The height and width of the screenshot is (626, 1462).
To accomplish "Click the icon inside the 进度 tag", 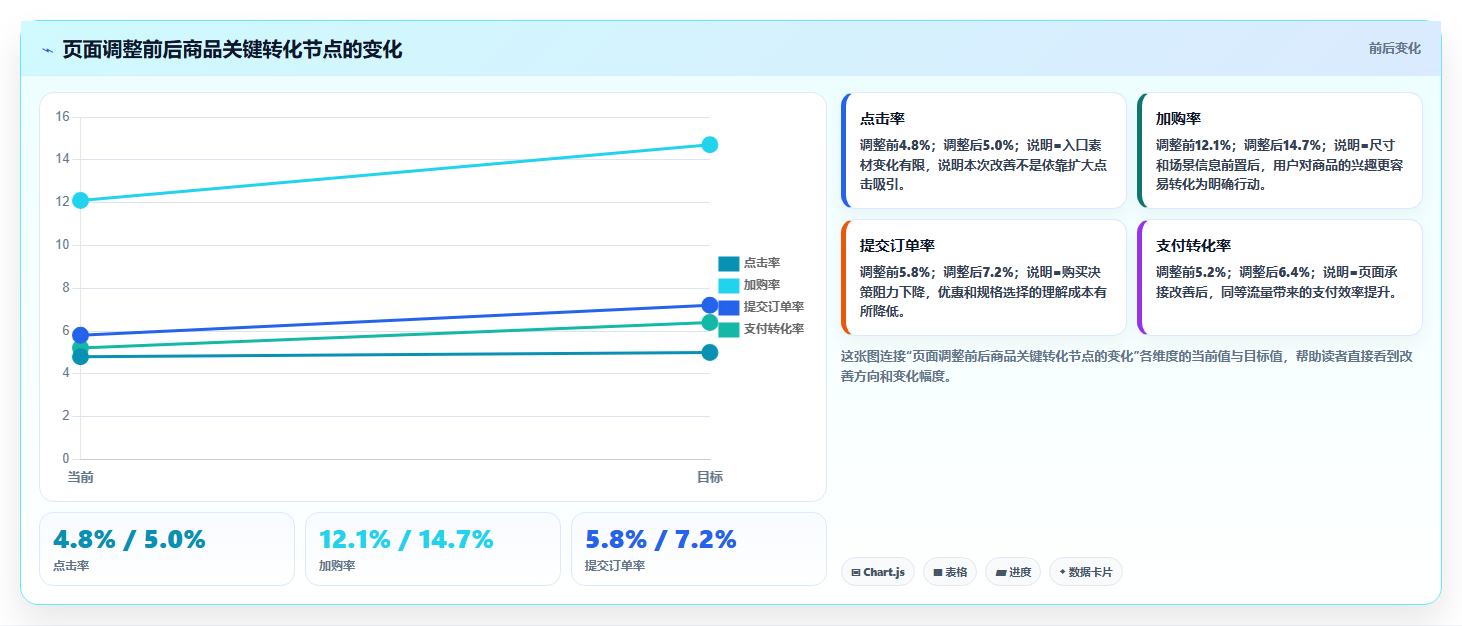I will [x=1001, y=573].
